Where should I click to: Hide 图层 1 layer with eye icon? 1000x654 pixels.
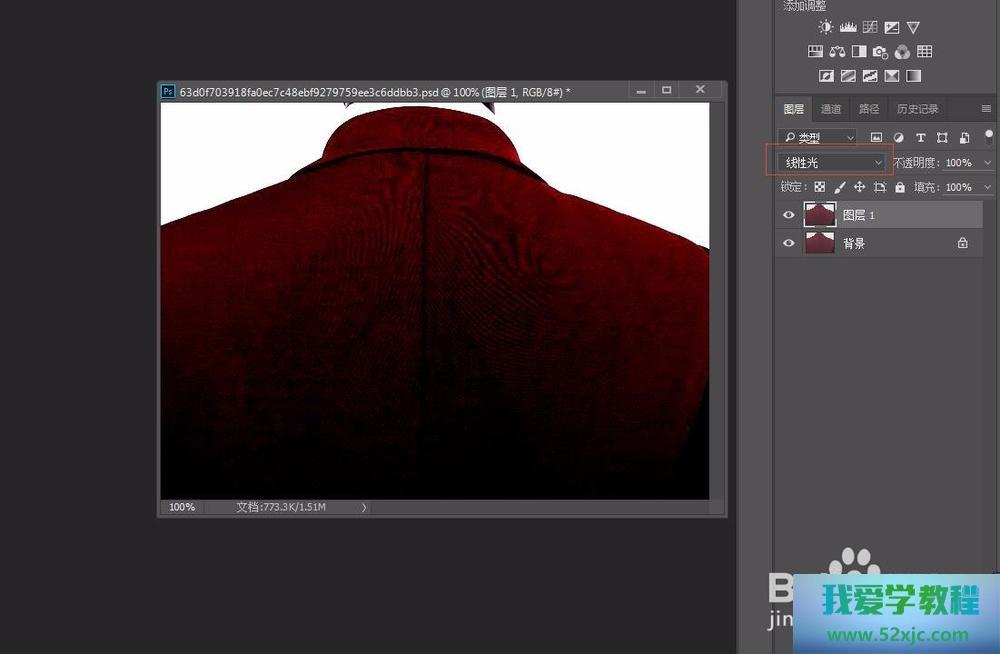pyautogui.click(x=789, y=215)
